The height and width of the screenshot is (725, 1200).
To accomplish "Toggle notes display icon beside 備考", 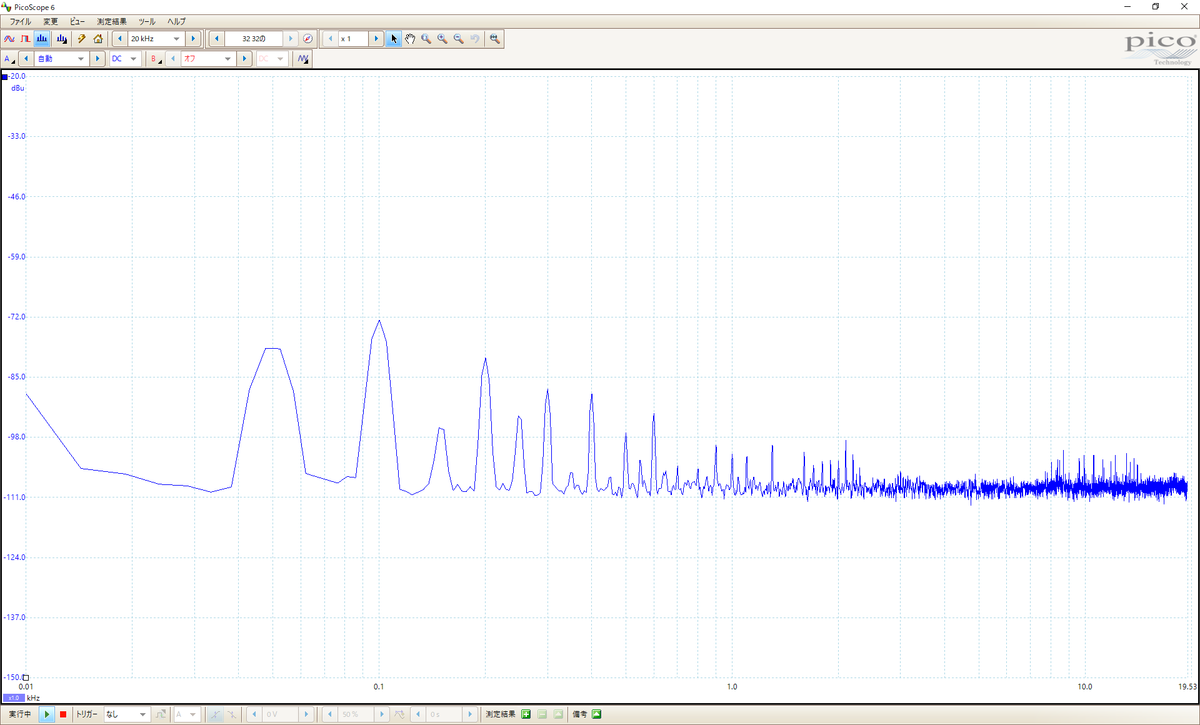I will (596, 714).
